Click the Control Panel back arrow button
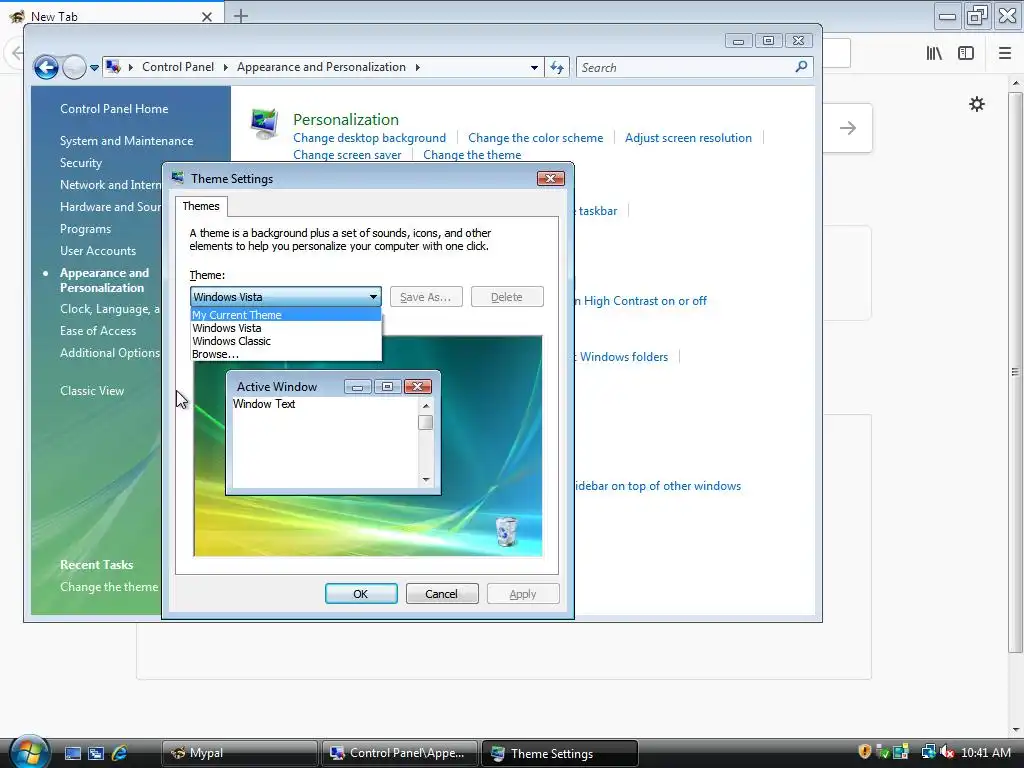Viewport: 1024px width, 768px height. (46, 67)
